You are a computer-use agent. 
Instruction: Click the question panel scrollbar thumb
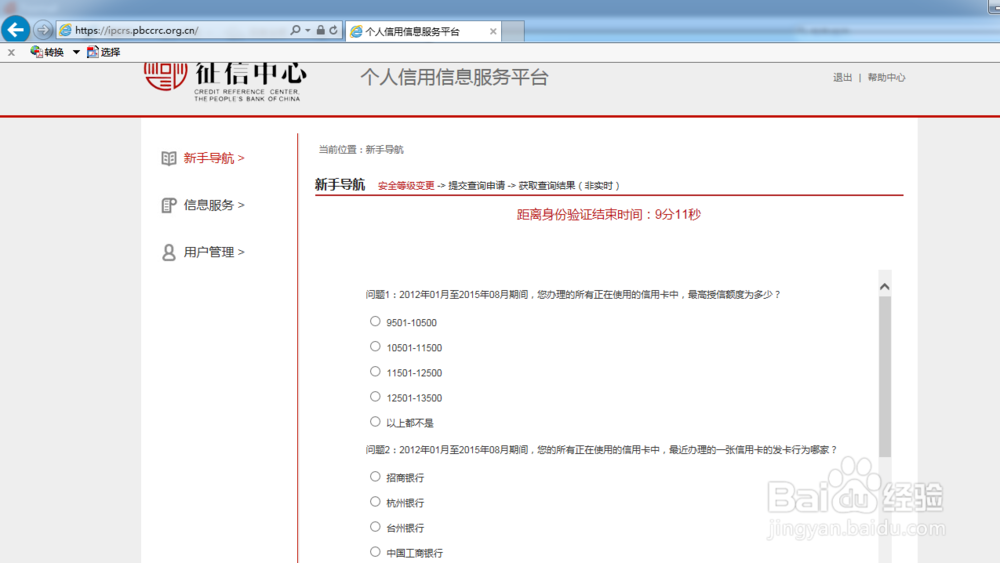coord(885,376)
